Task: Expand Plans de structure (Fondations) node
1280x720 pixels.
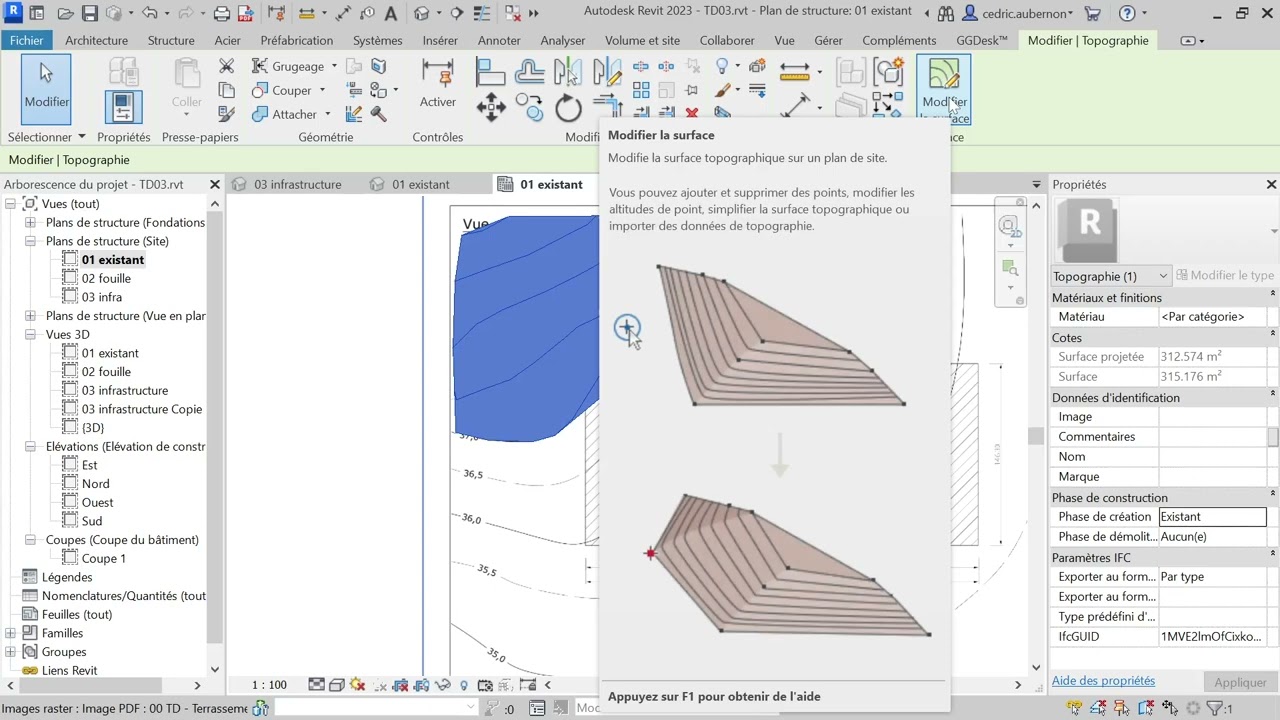Action: coord(30,222)
